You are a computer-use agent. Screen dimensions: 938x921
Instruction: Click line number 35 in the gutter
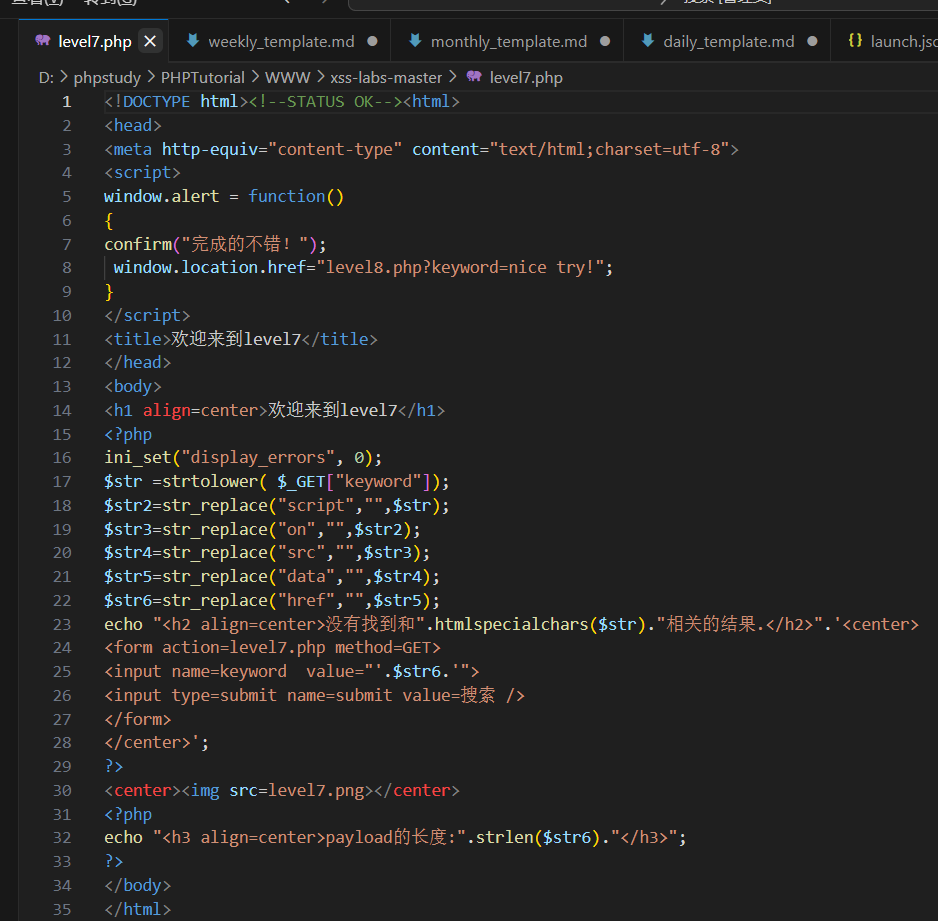click(x=62, y=910)
